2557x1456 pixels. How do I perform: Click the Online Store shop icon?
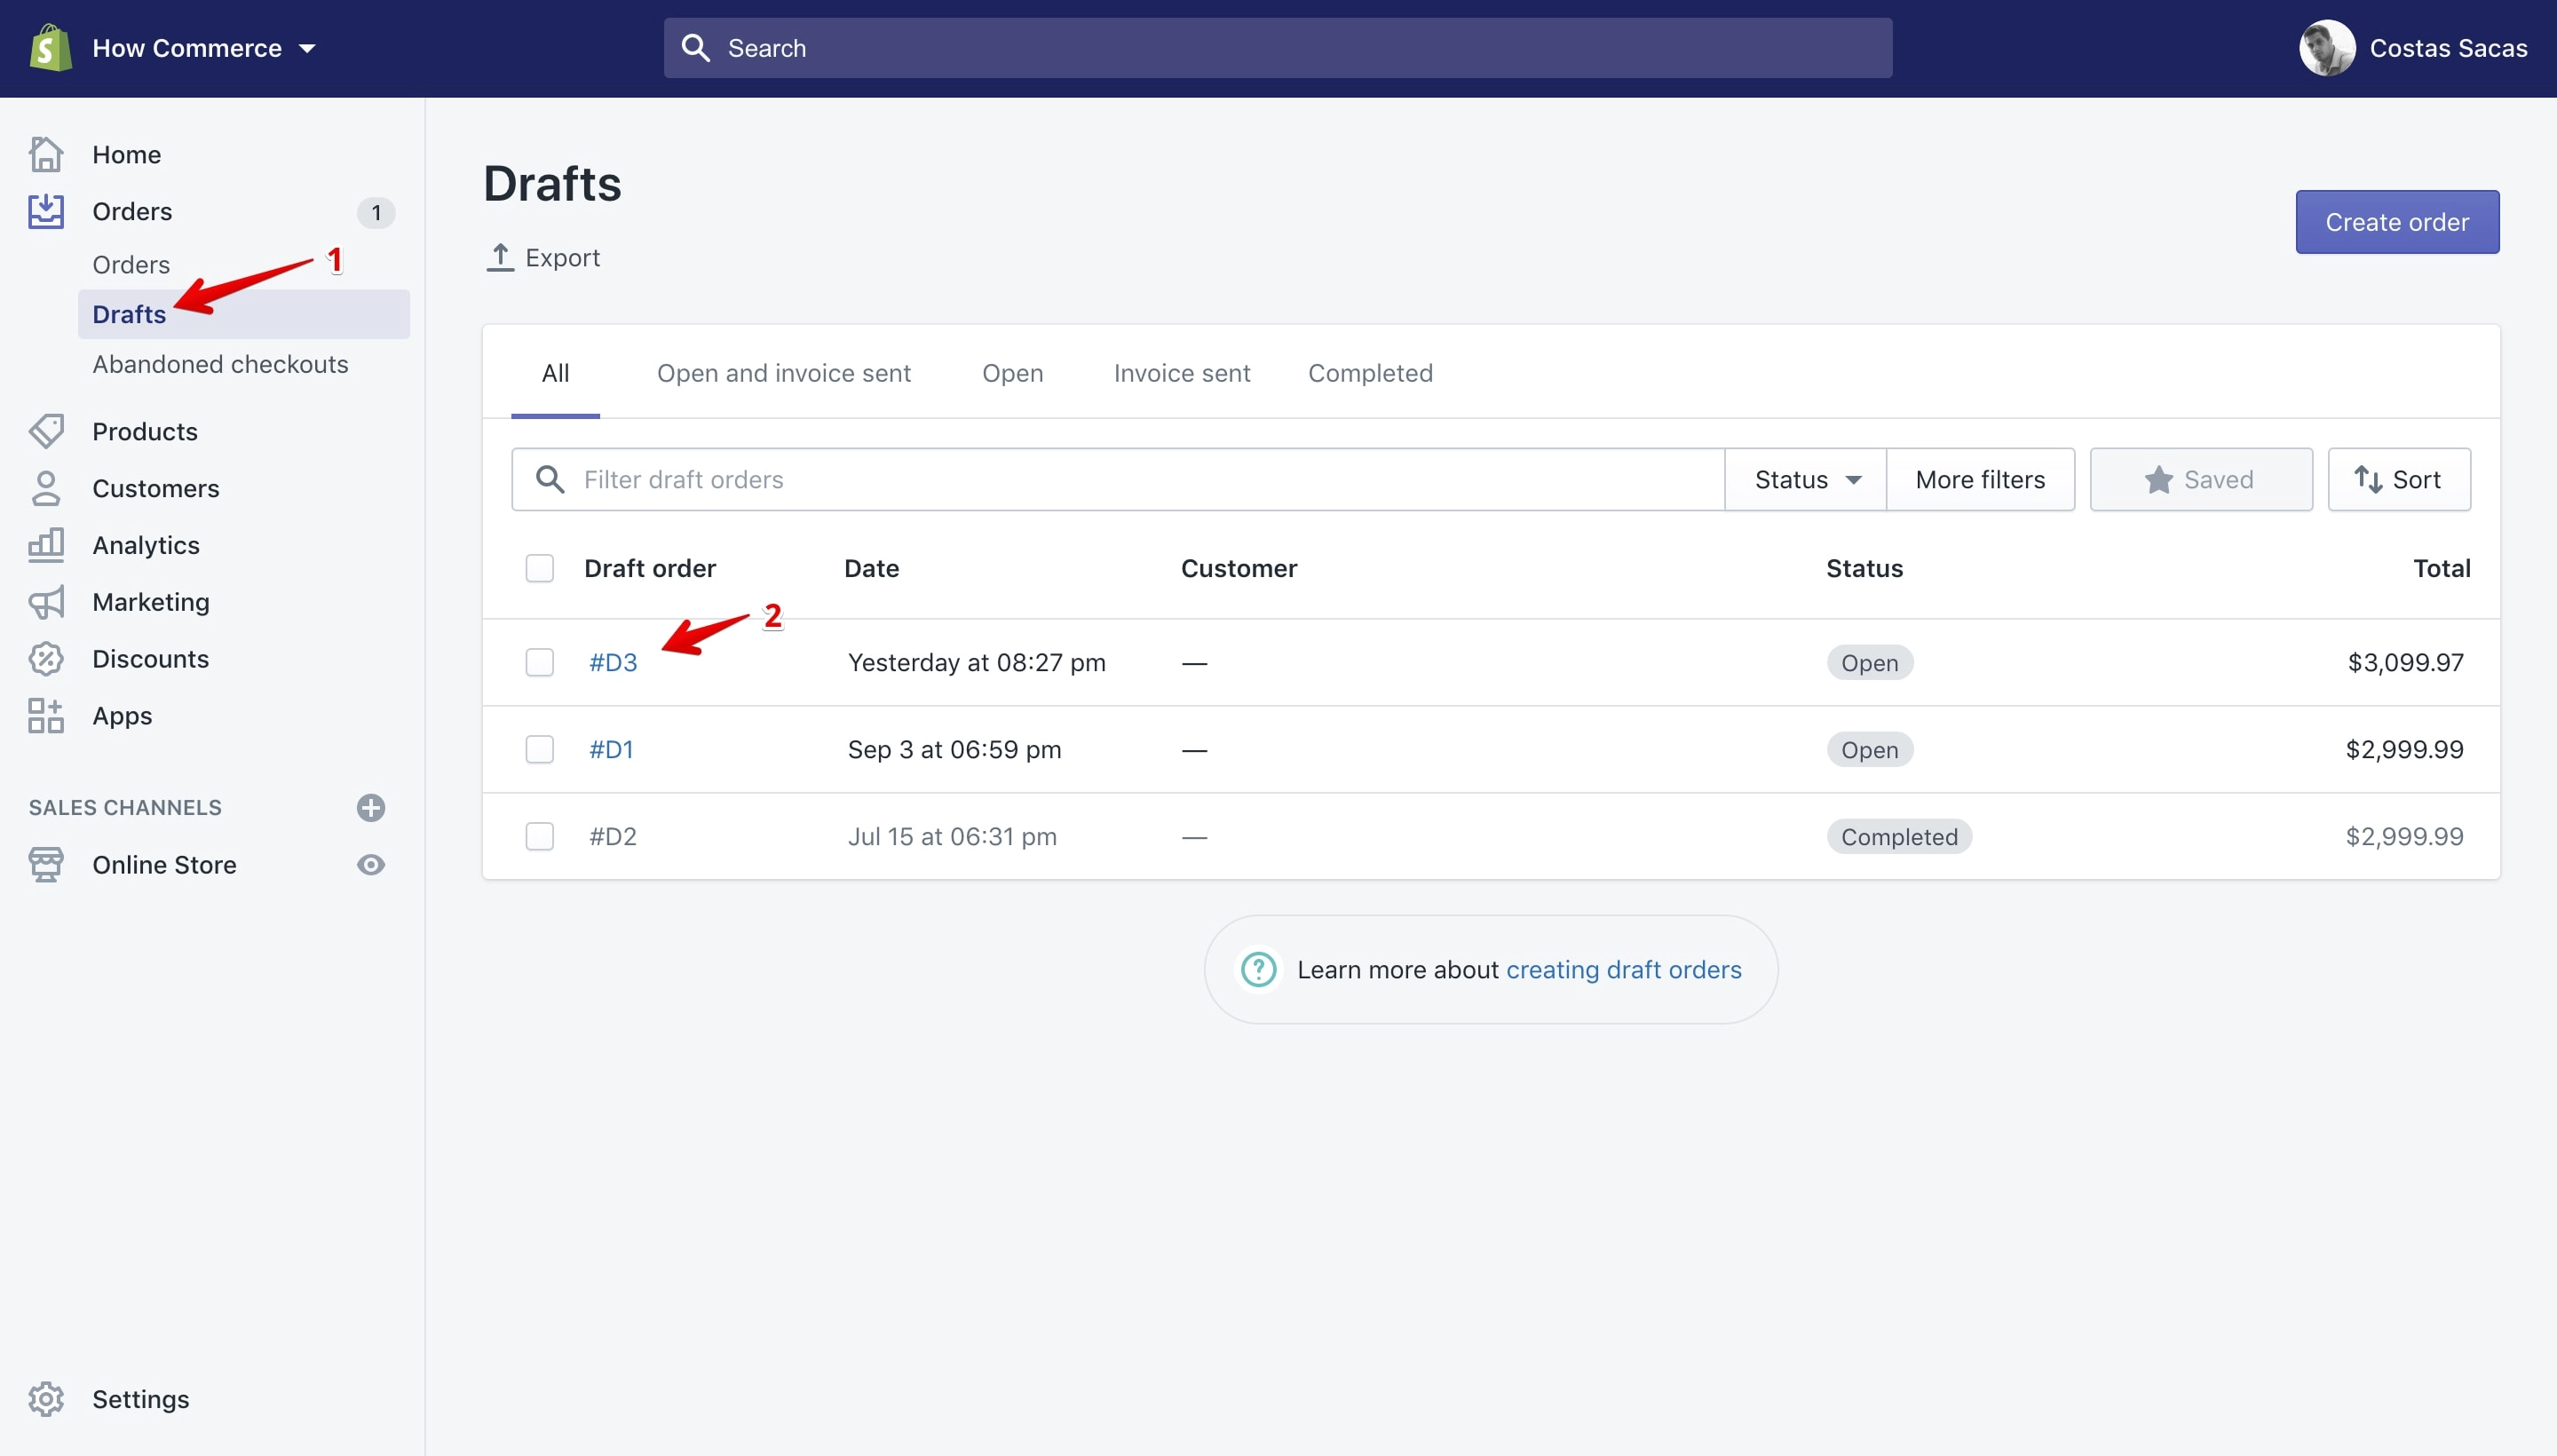click(x=46, y=865)
